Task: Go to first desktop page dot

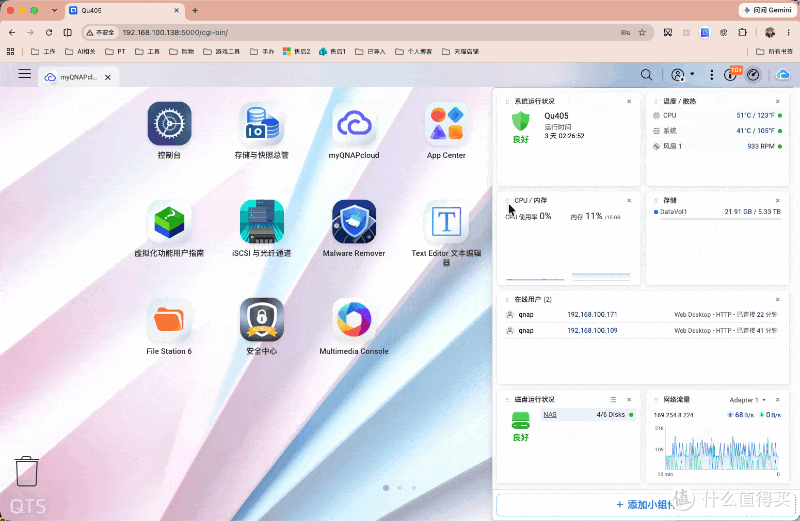Action: click(x=386, y=488)
